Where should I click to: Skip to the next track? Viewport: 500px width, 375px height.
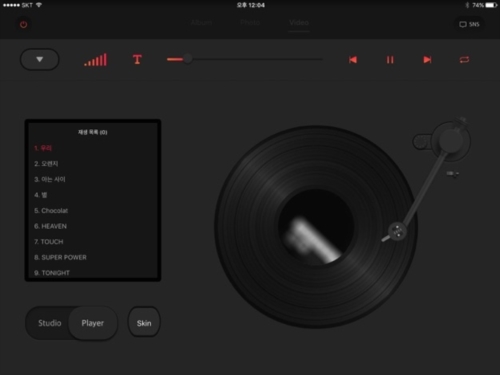(427, 60)
